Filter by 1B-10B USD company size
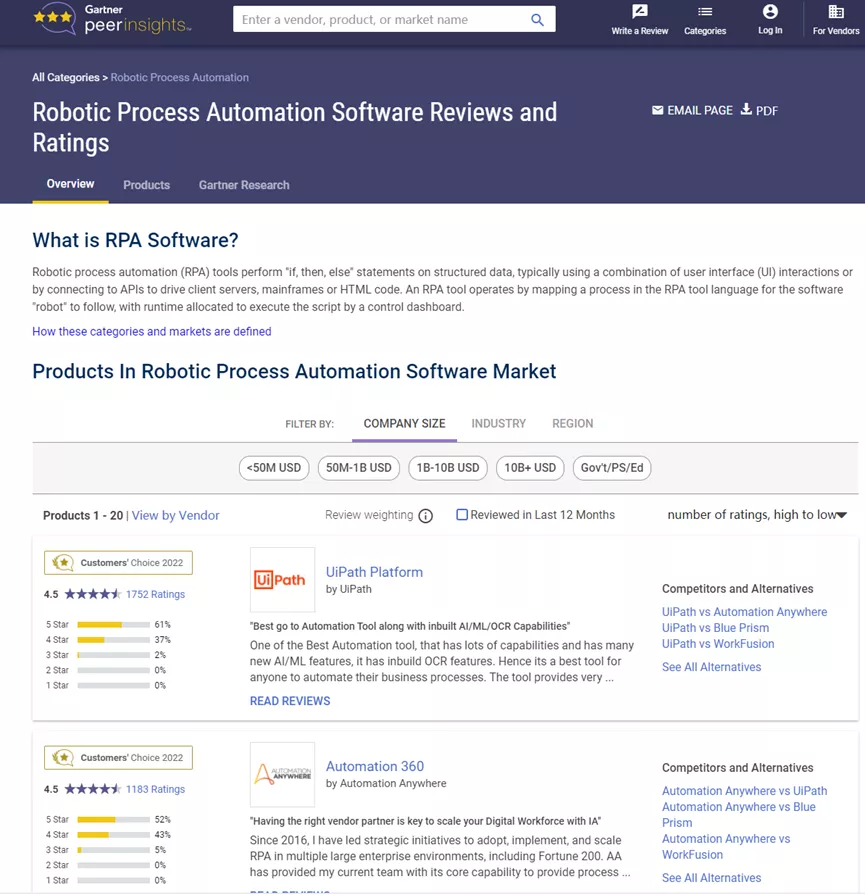 pyautogui.click(x=448, y=468)
